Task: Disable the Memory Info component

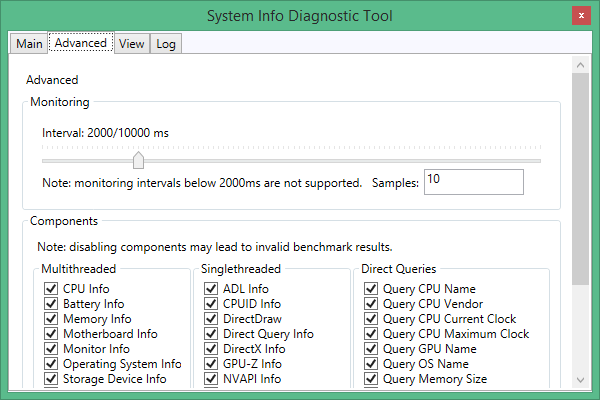Action: click(50, 319)
